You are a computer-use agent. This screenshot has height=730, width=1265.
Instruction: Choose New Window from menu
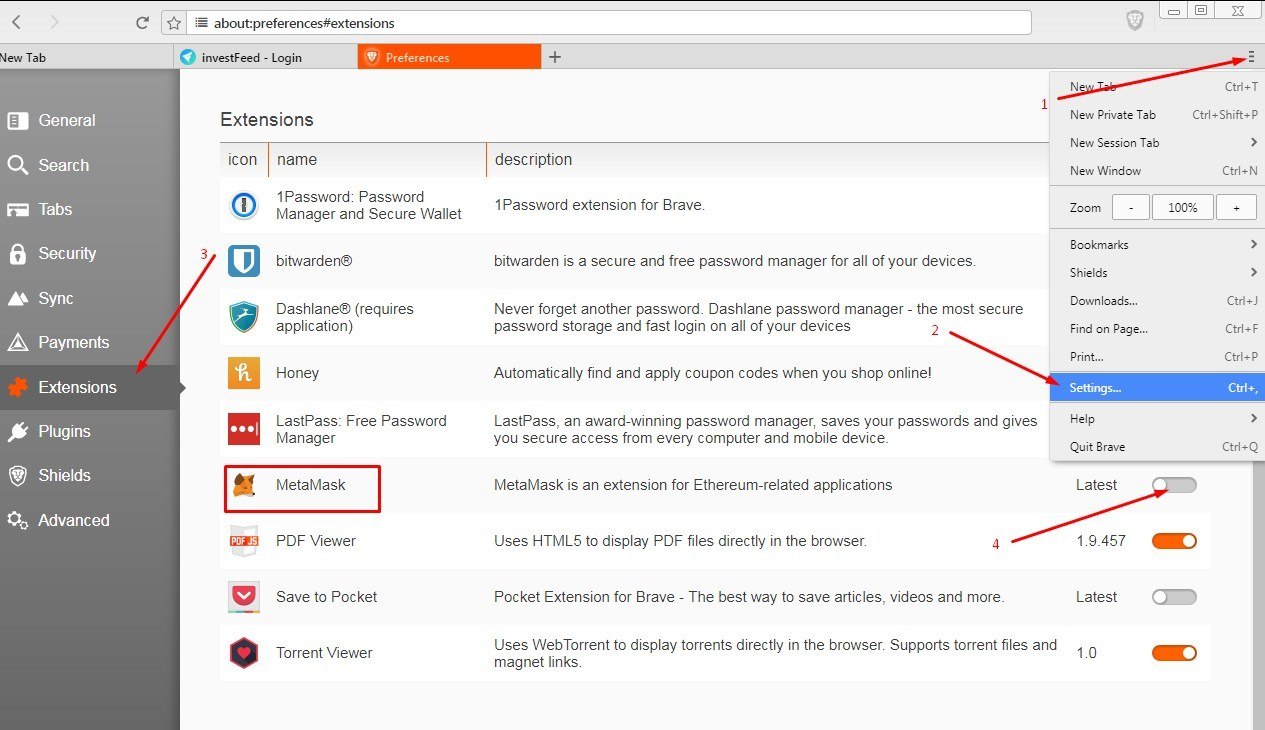click(x=1157, y=171)
